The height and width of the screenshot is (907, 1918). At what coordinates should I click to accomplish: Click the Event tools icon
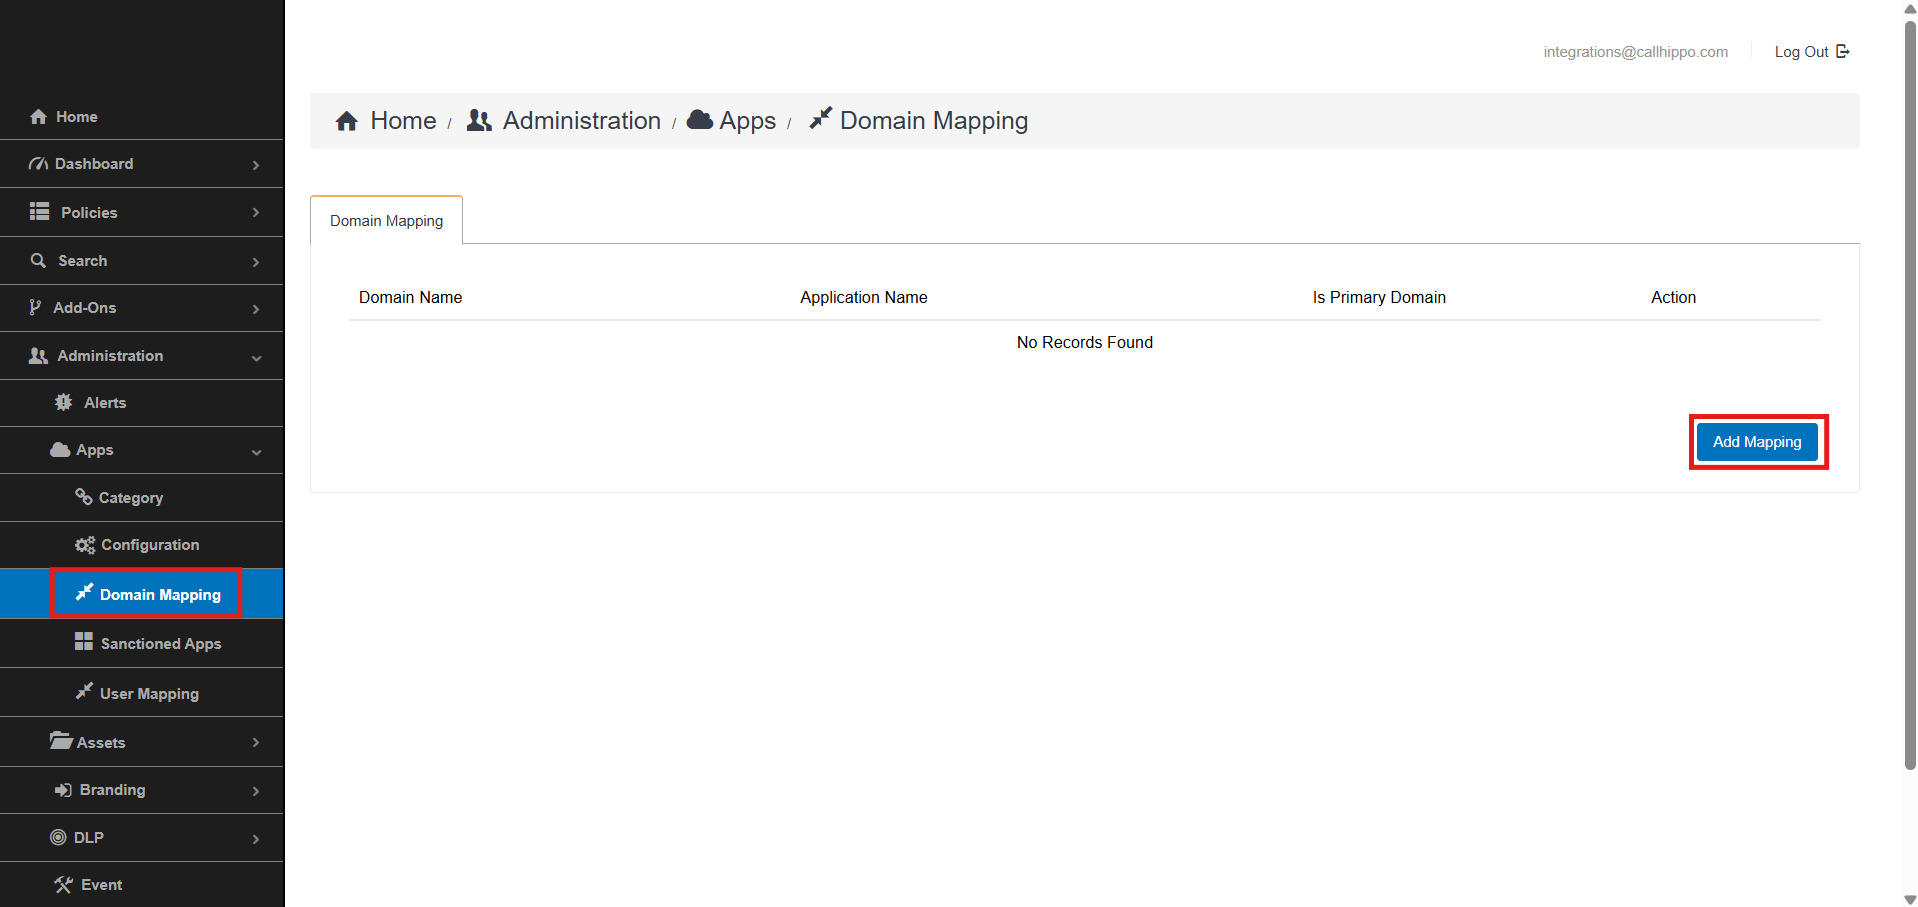click(64, 885)
